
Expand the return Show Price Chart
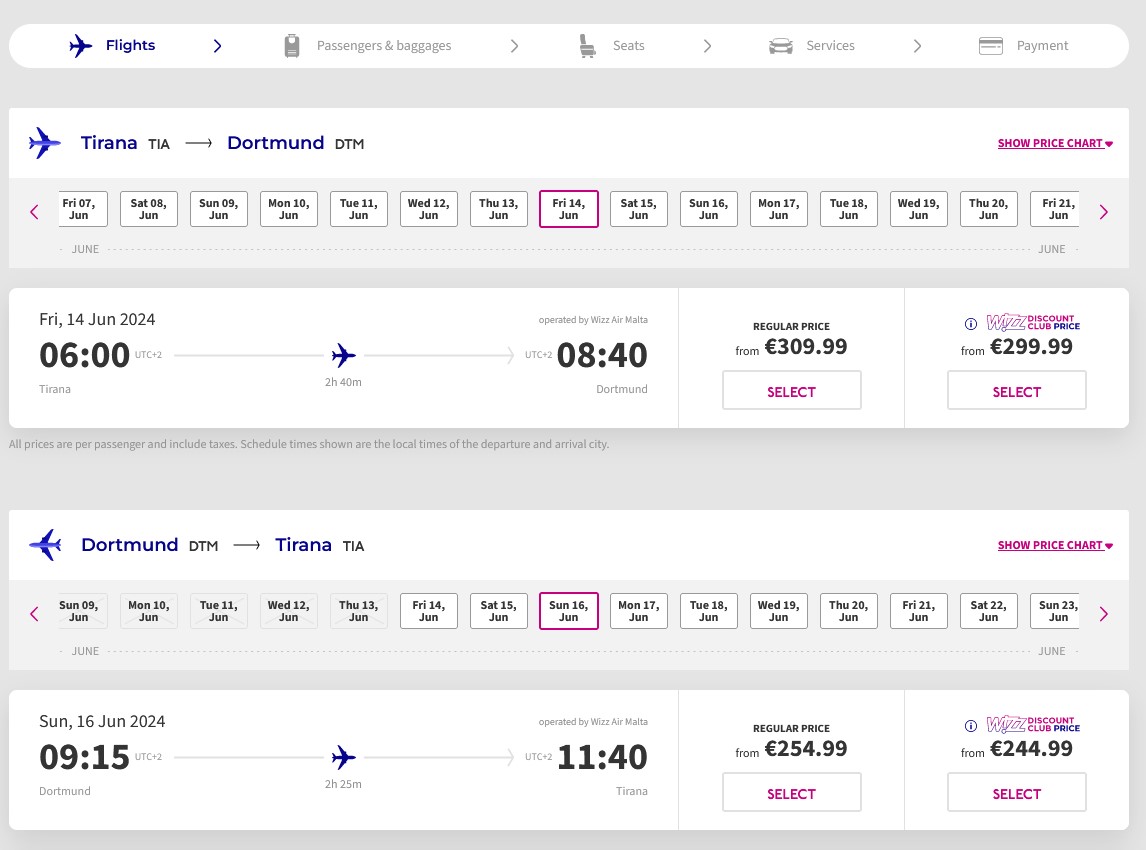(1054, 545)
